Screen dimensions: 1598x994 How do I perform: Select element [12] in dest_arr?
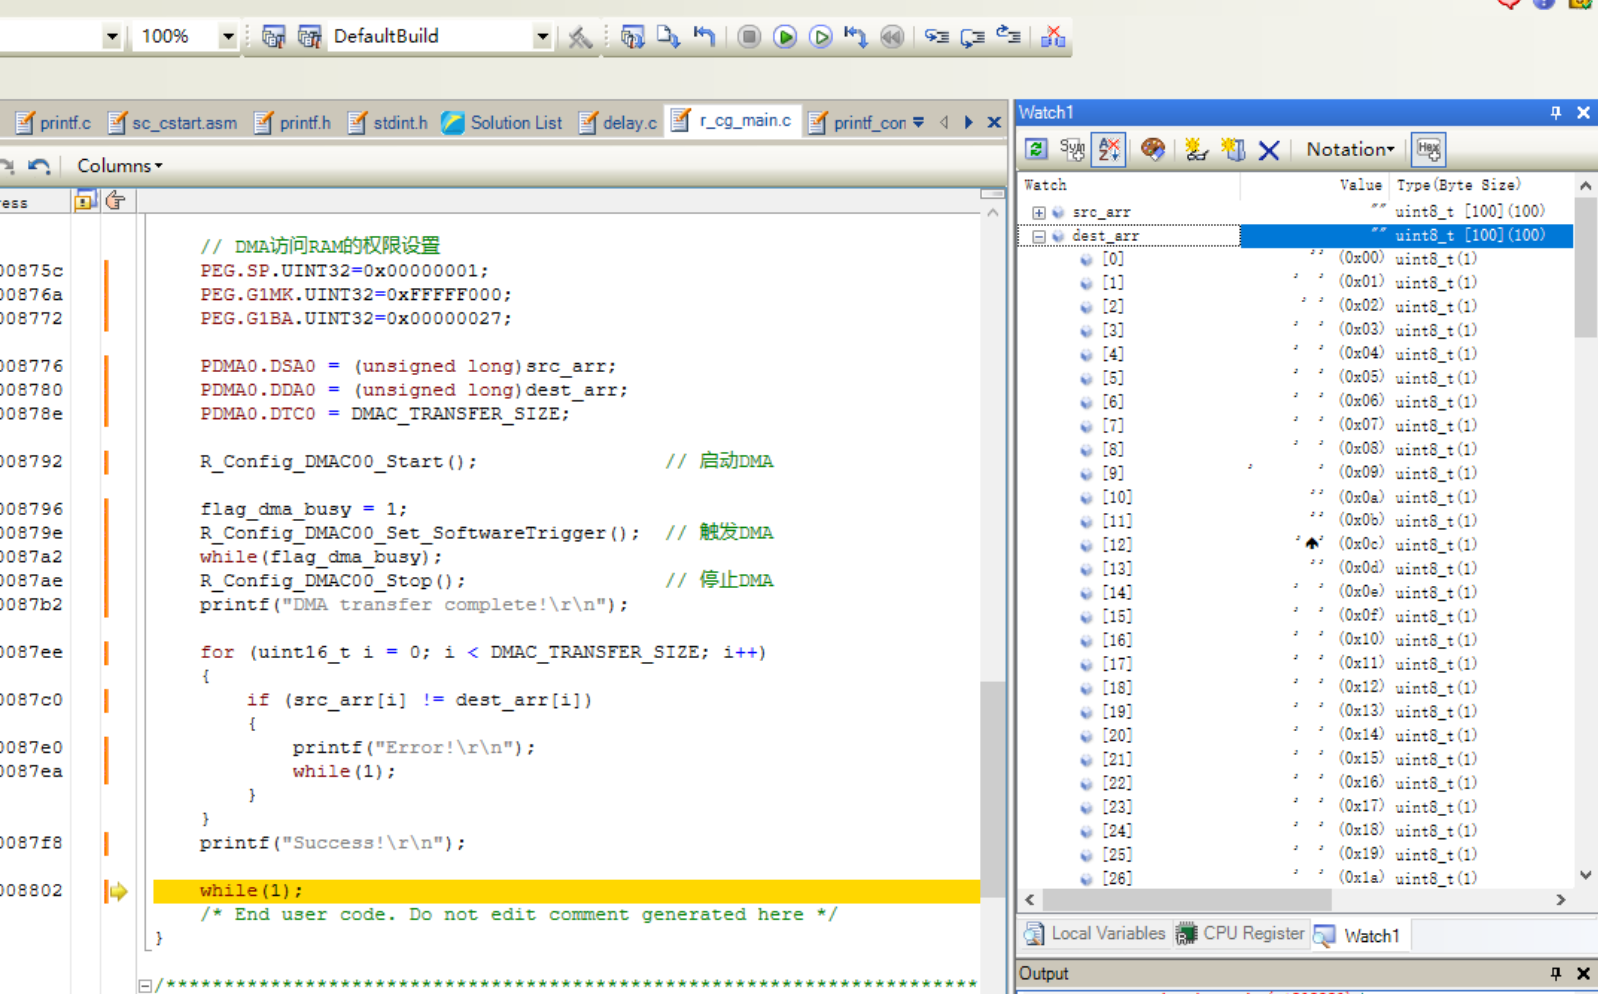coord(1296,545)
